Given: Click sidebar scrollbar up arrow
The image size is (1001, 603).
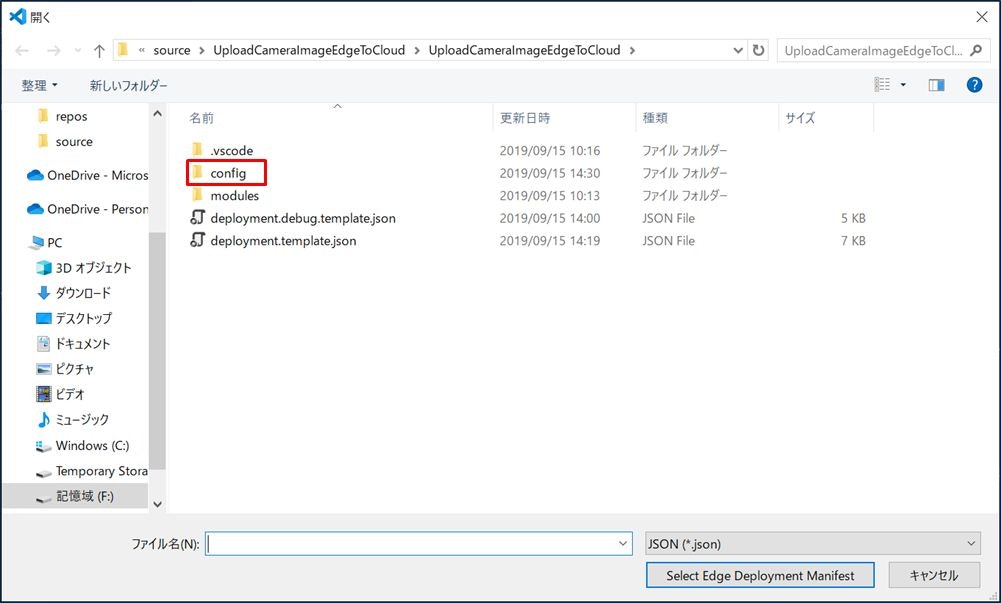Looking at the screenshot, I should 157,114.
